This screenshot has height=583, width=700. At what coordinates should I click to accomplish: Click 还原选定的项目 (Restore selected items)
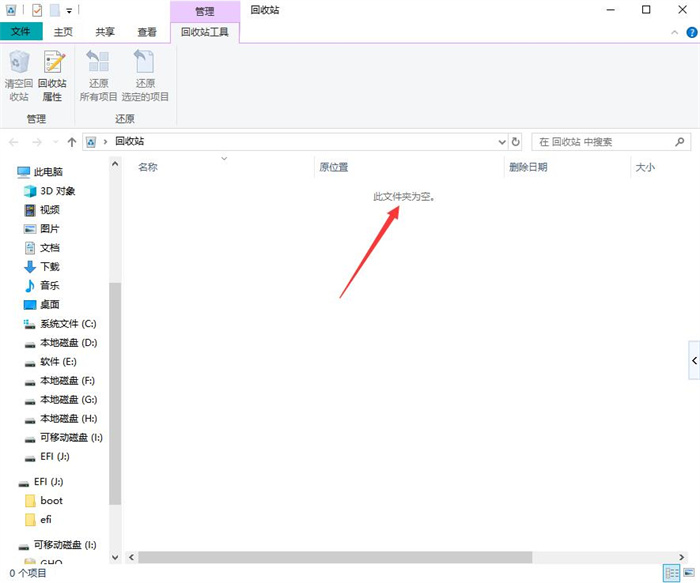(x=145, y=75)
